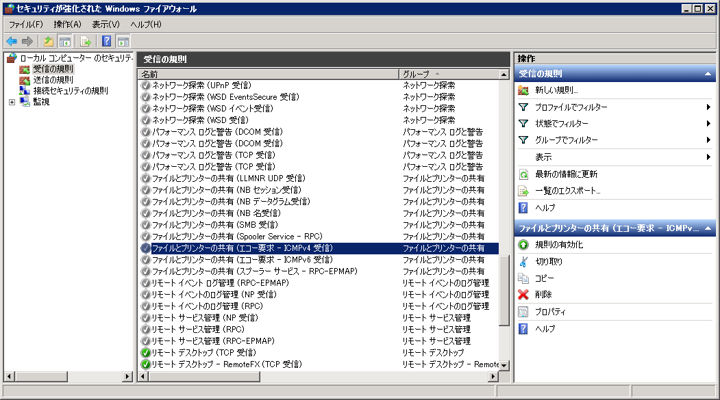Screen dimensions: 720x400
Task: Collapse the ファイルとプリンターの共有 actions section
Action: pyautogui.click(x=708, y=228)
